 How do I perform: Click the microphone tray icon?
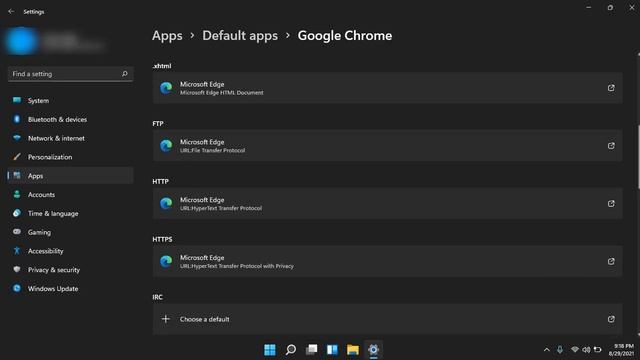tap(560, 350)
